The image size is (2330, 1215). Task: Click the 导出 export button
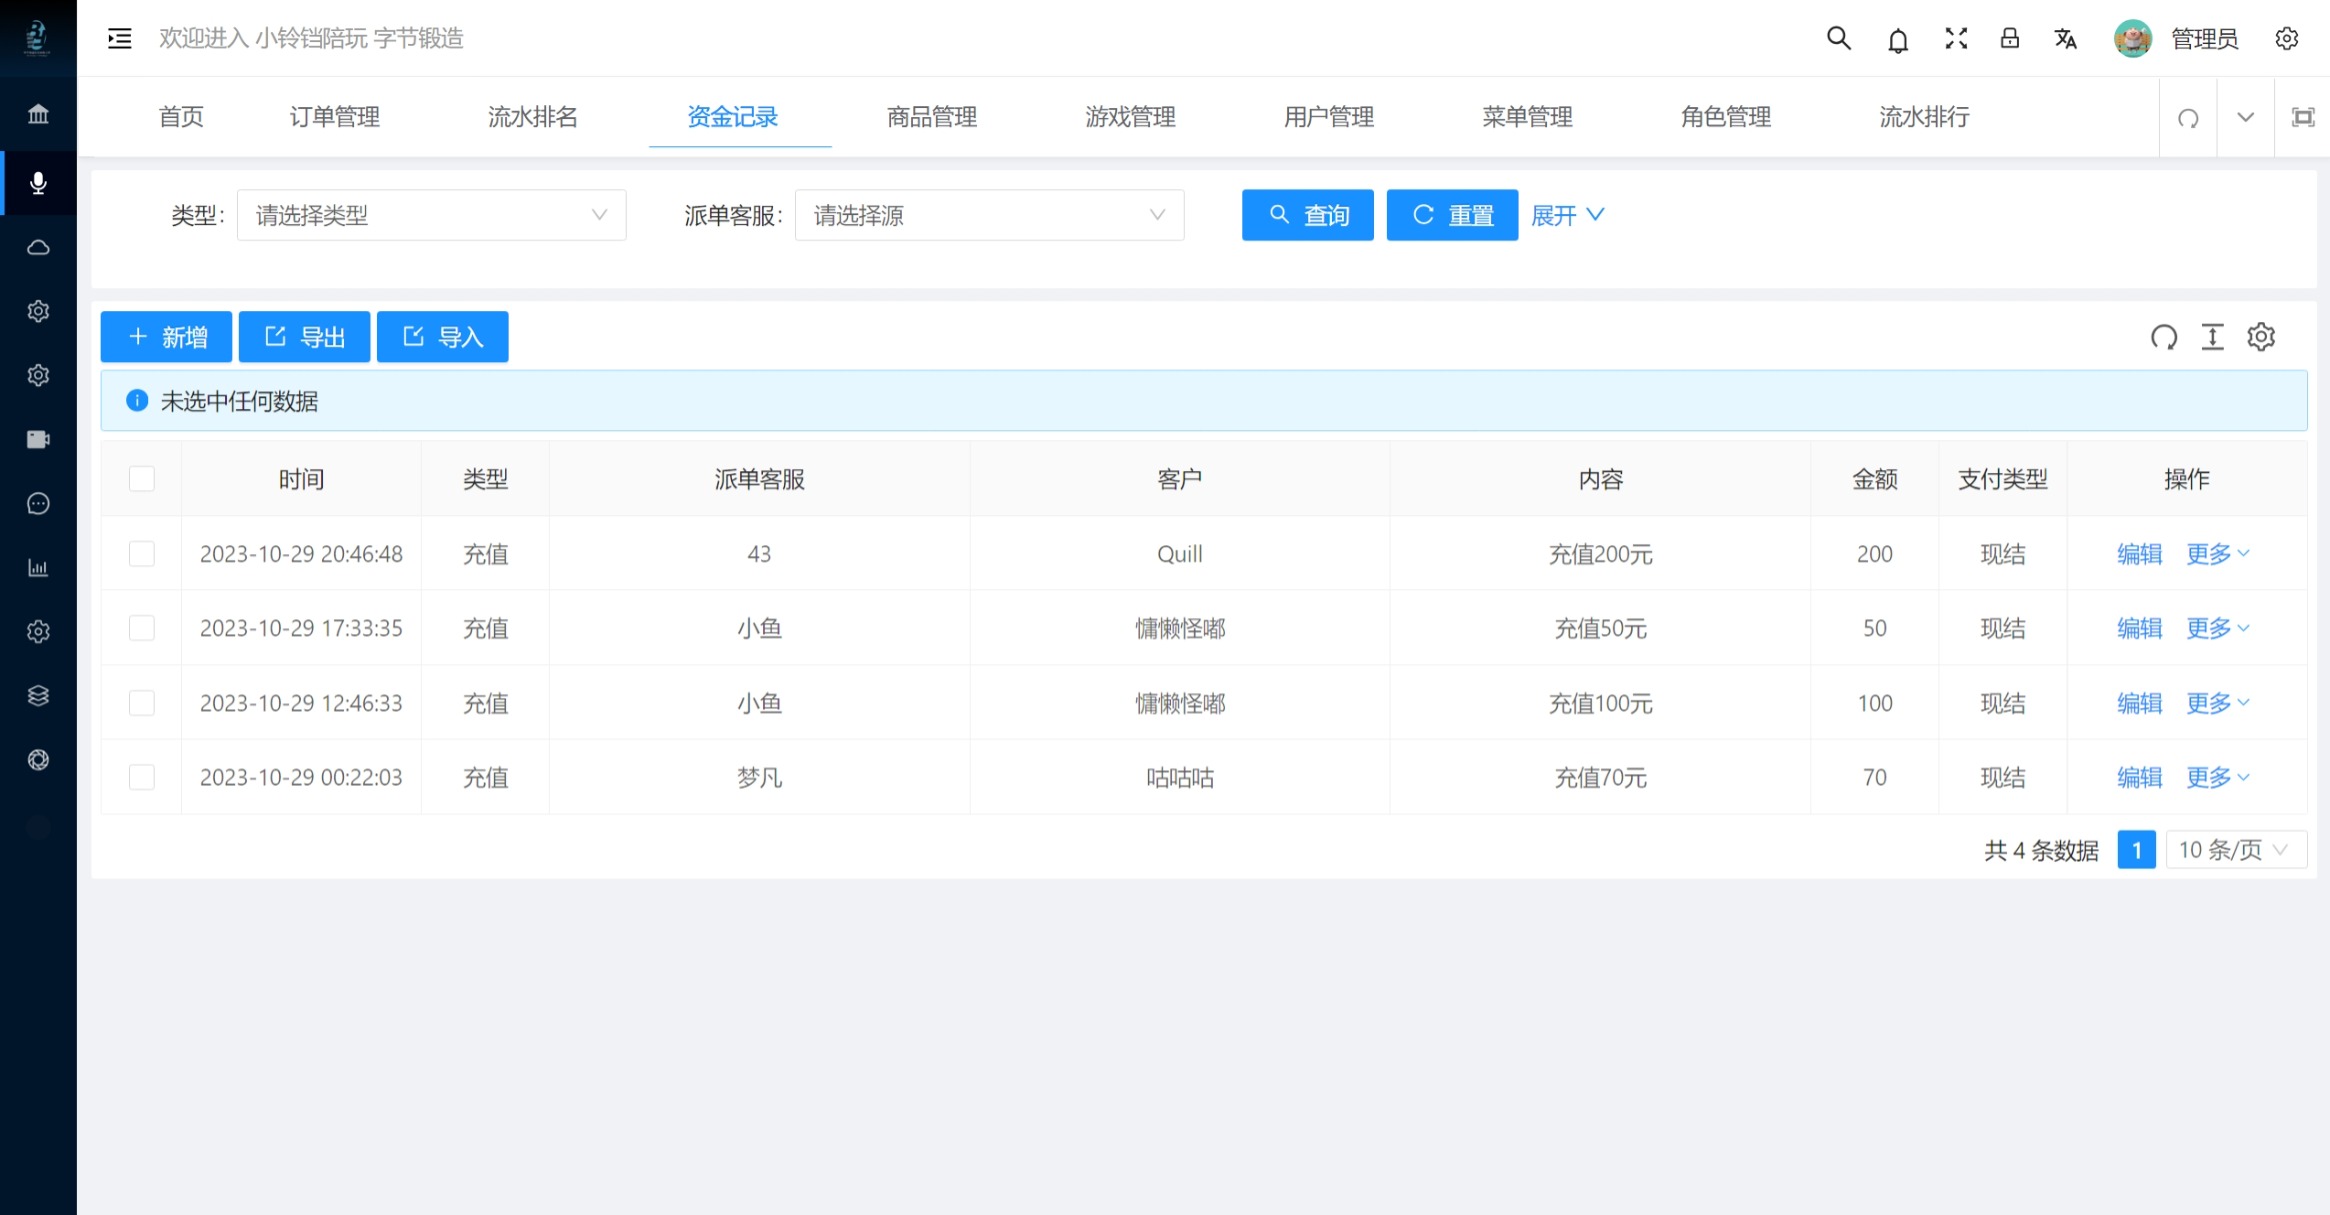304,337
